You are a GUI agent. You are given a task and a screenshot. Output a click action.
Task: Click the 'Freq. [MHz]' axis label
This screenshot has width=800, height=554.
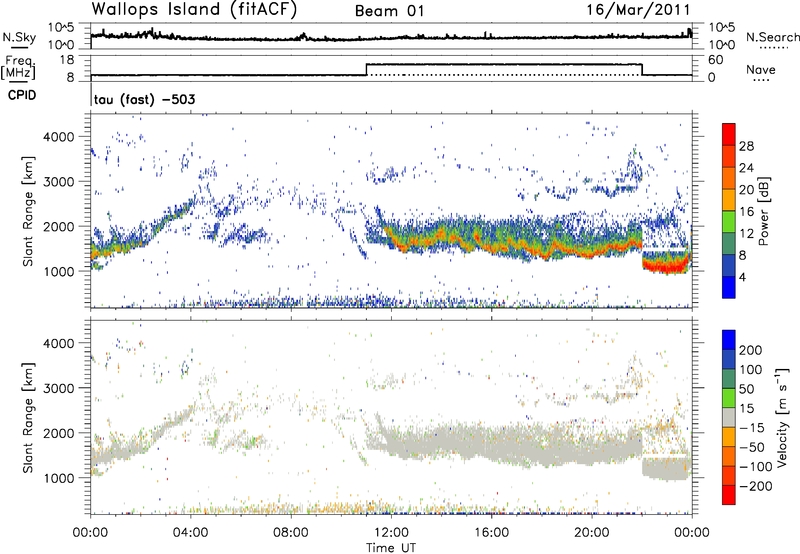[x=18, y=67]
